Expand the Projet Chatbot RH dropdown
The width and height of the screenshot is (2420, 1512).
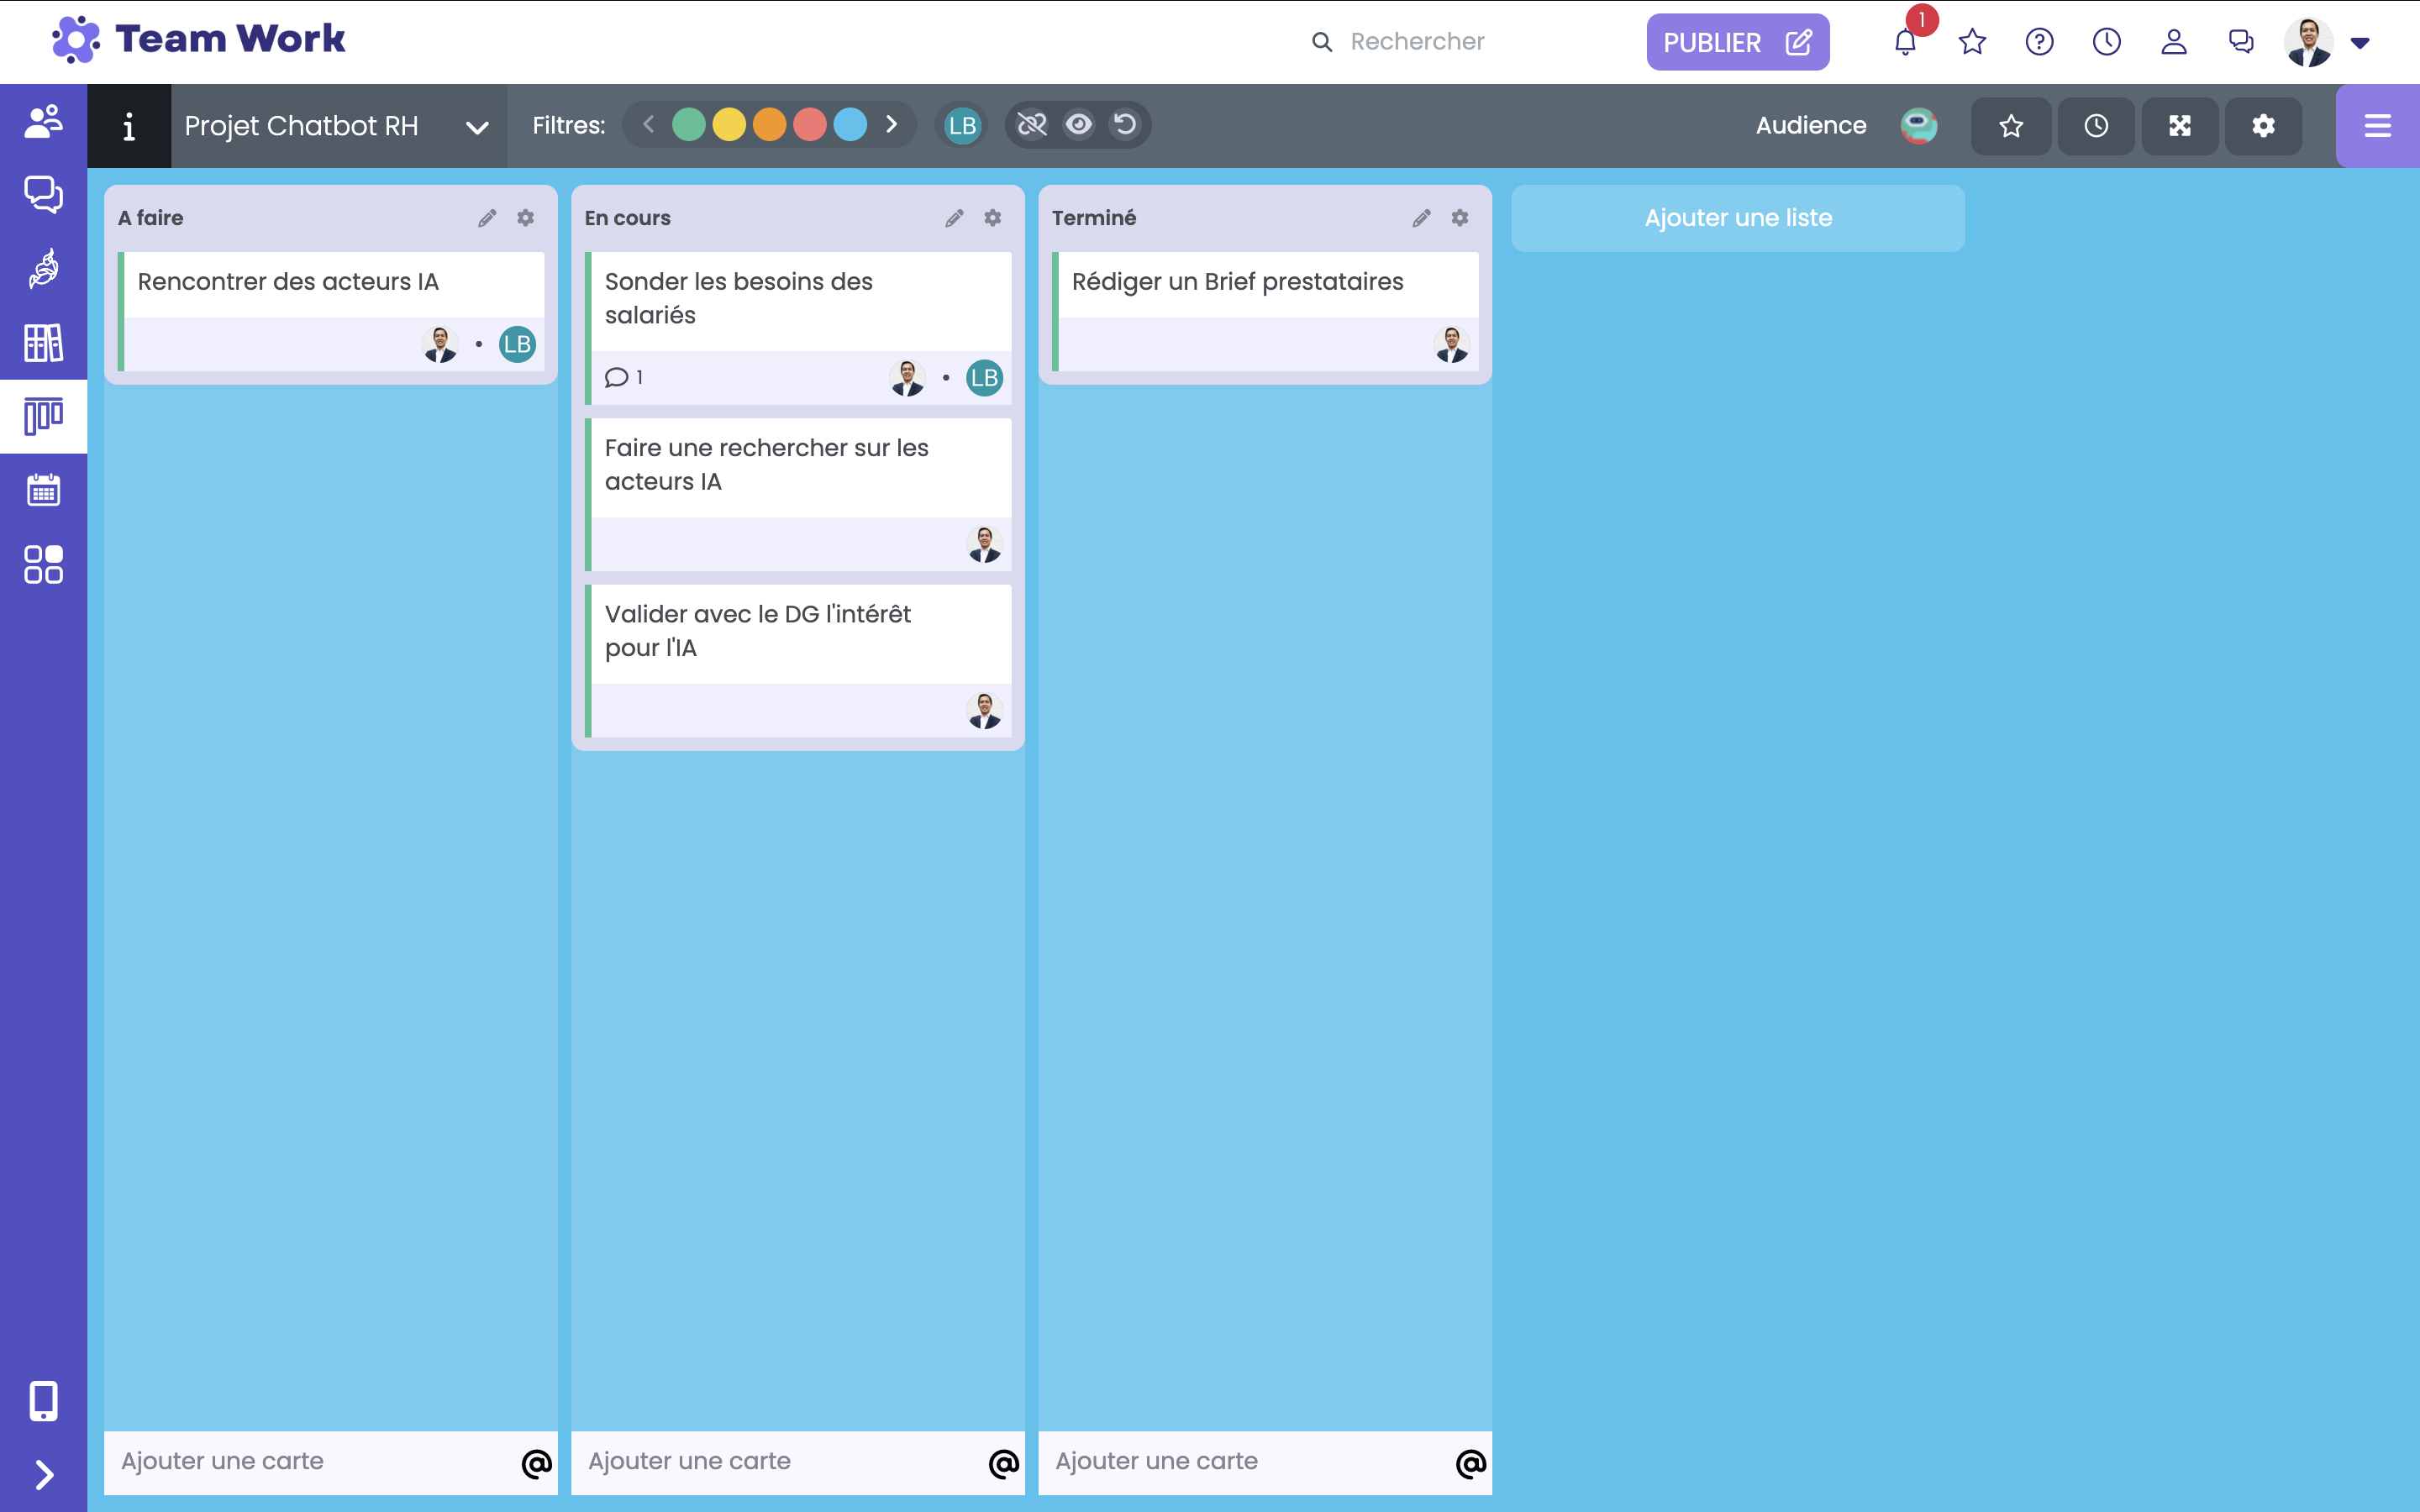tap(477, 127)
